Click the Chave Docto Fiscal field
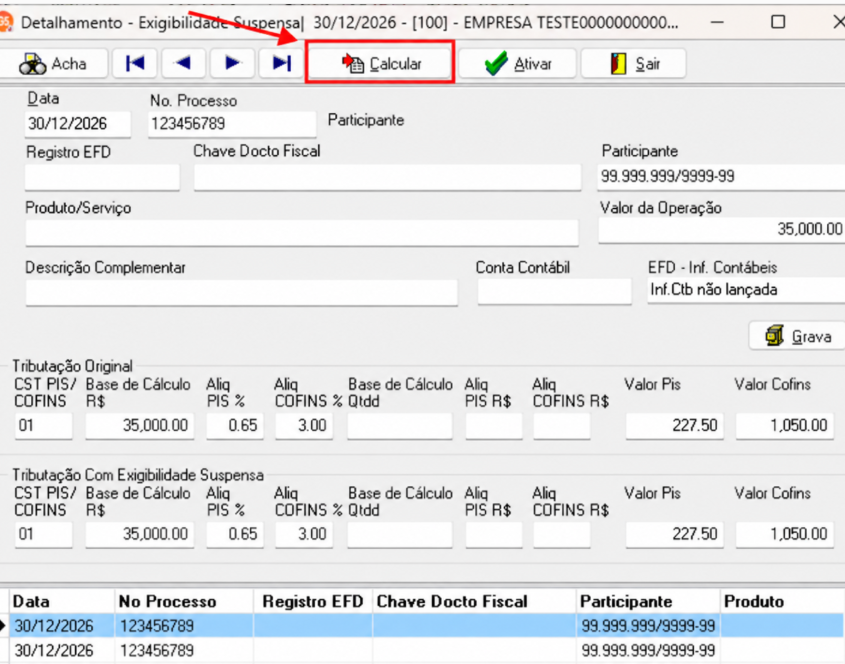Viewport: 845px width, 664px height. pyautogui.click(x=387, y=177)
